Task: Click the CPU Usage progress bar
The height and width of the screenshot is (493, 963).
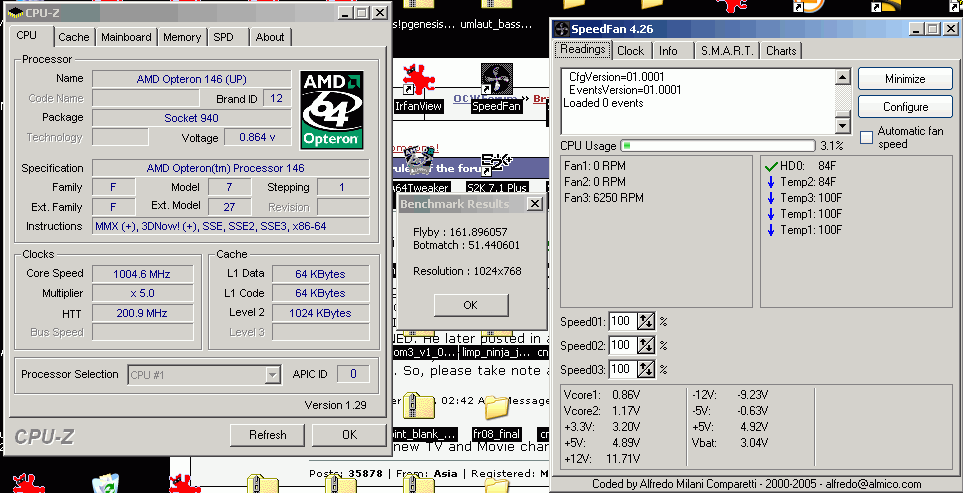Action: (718, 146)
